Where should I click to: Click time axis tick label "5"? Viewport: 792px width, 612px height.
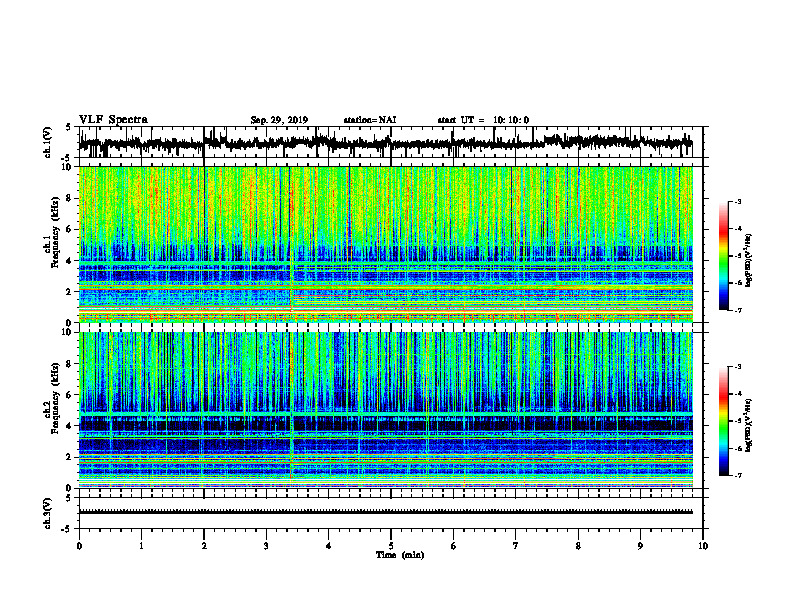tap(391, 546)
